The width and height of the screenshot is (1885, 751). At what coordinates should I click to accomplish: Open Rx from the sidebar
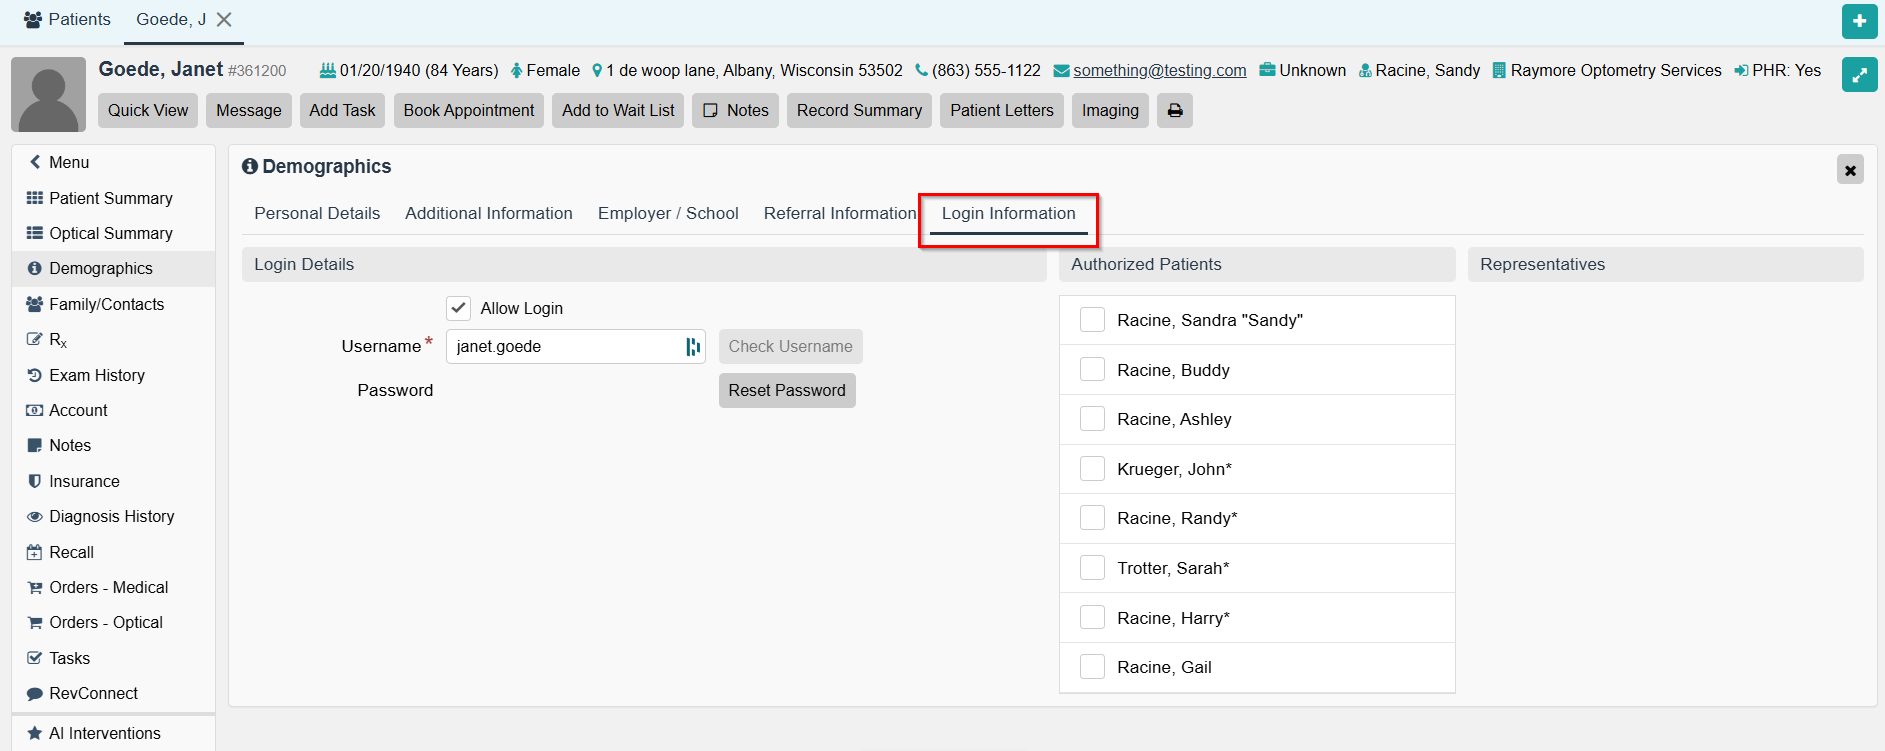(x=58, y=340)
